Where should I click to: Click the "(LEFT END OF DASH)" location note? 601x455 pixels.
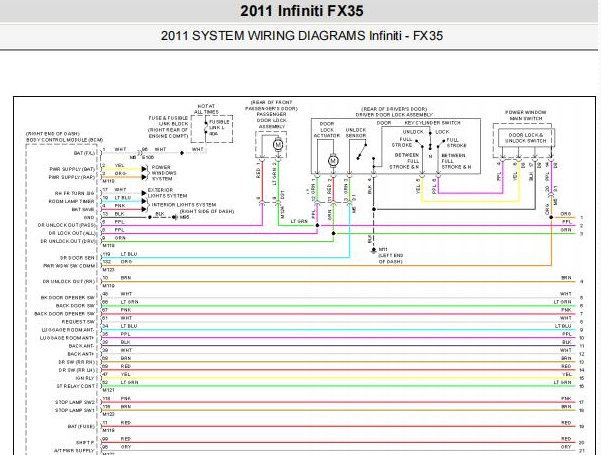pyautogui.click(x=391, y=258)
